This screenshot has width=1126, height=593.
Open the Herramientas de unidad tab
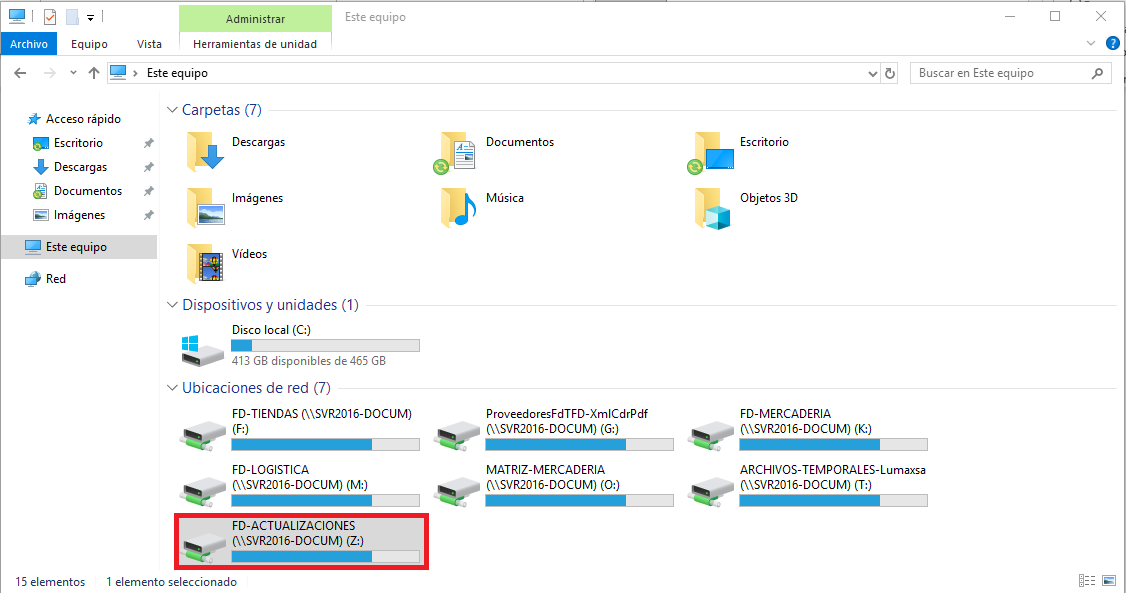coord(255,44)
